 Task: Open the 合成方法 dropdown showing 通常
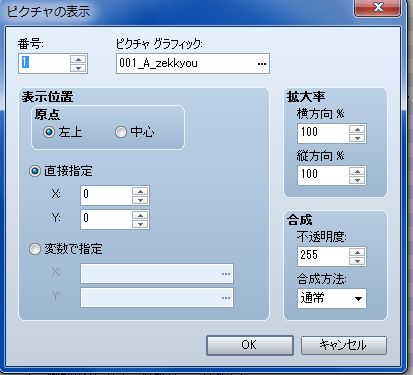click(332, 298)
